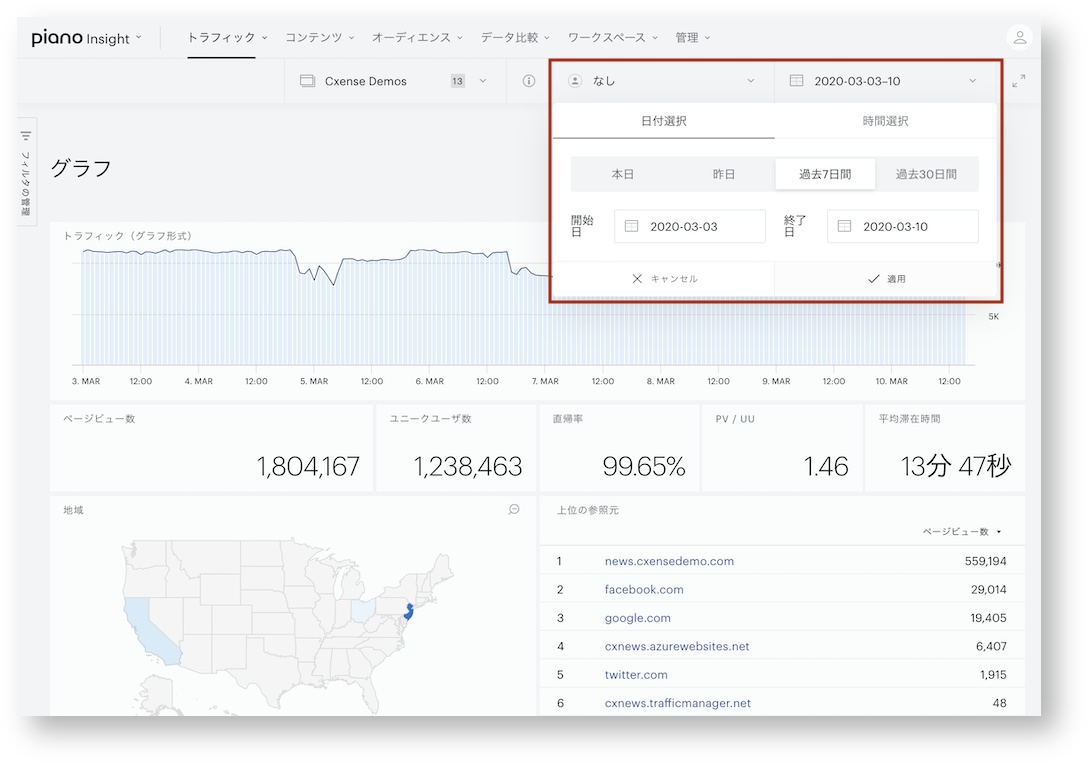The width and height of the screenshot is (1089, 764).
Task: Click the dark blue New Jersey region on map
Action: [409, 613]
